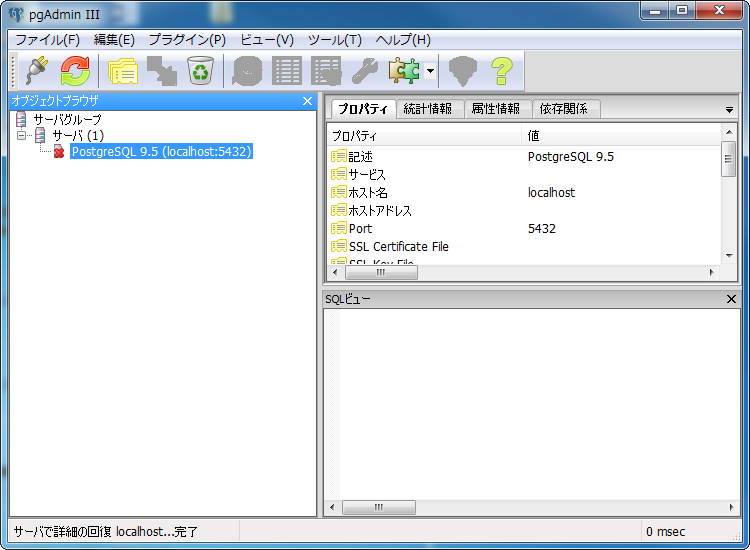
Task: Open the tab list dropdown arrow
Action: 729,110
